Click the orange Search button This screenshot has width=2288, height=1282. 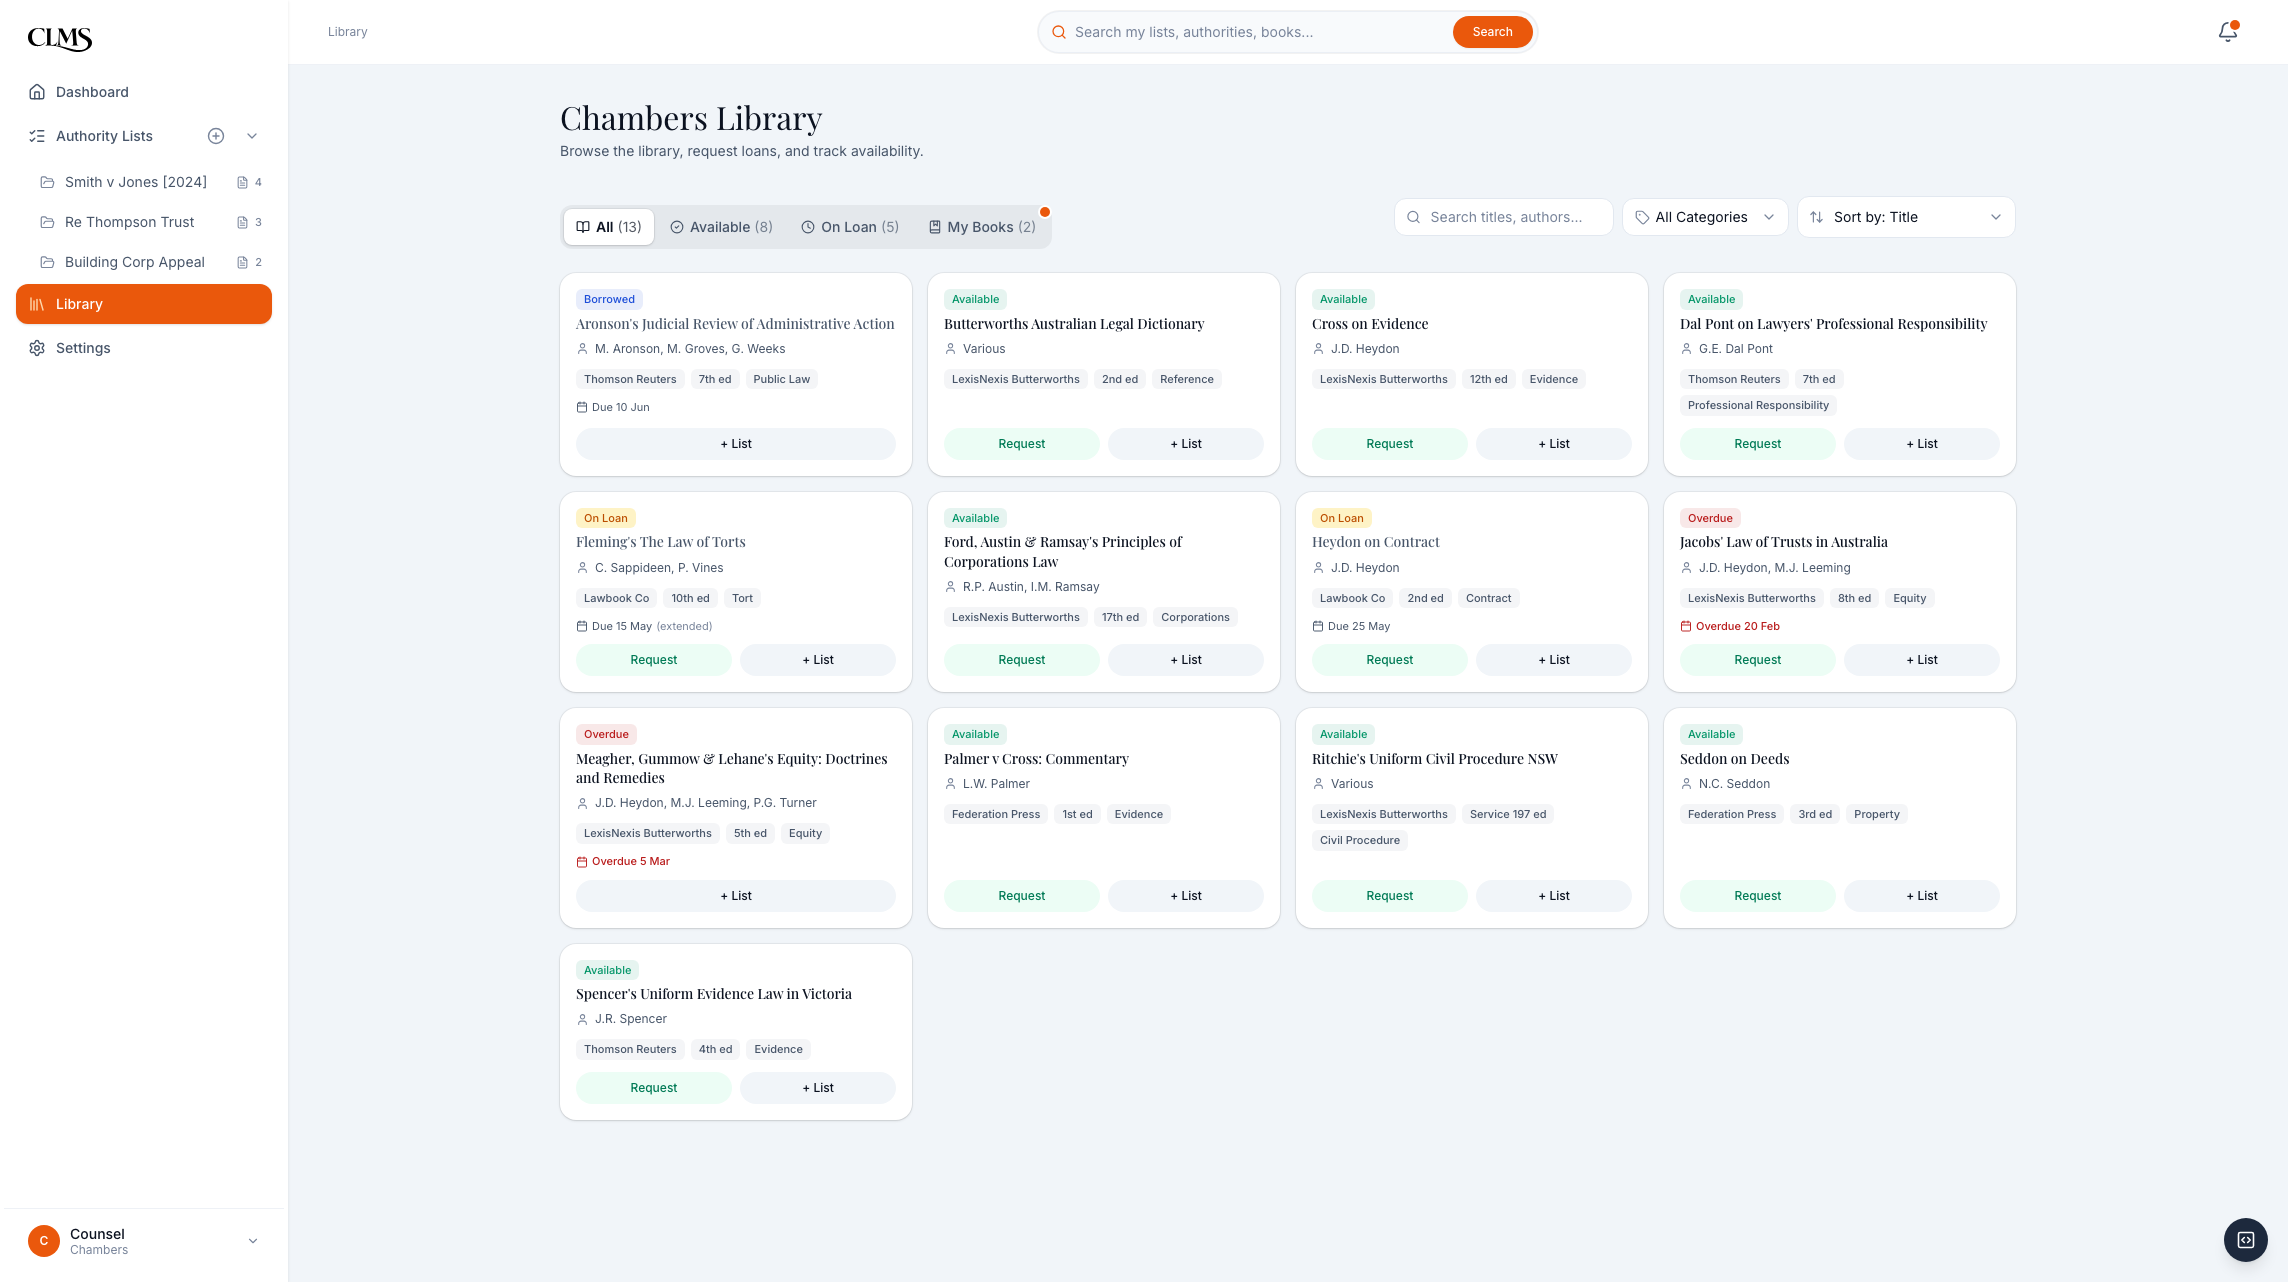click(1492, 32)
